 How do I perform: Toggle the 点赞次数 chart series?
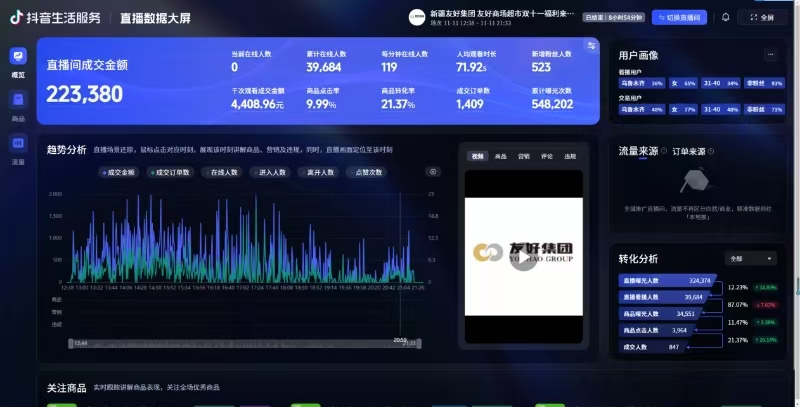pos(367,172)
